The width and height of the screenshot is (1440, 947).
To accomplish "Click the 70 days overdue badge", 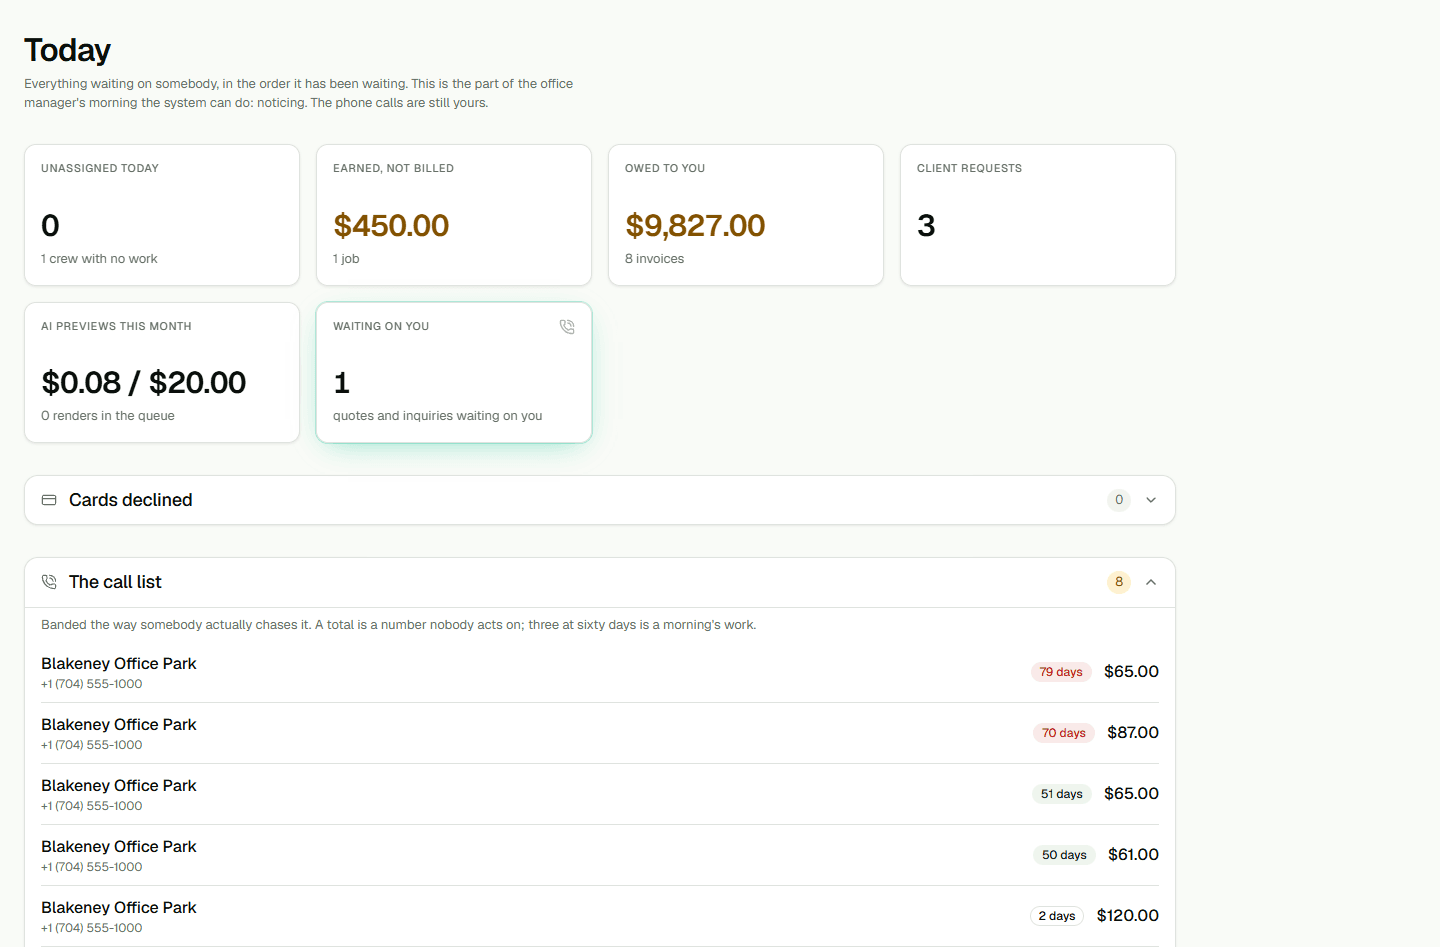I will 1064,733.
